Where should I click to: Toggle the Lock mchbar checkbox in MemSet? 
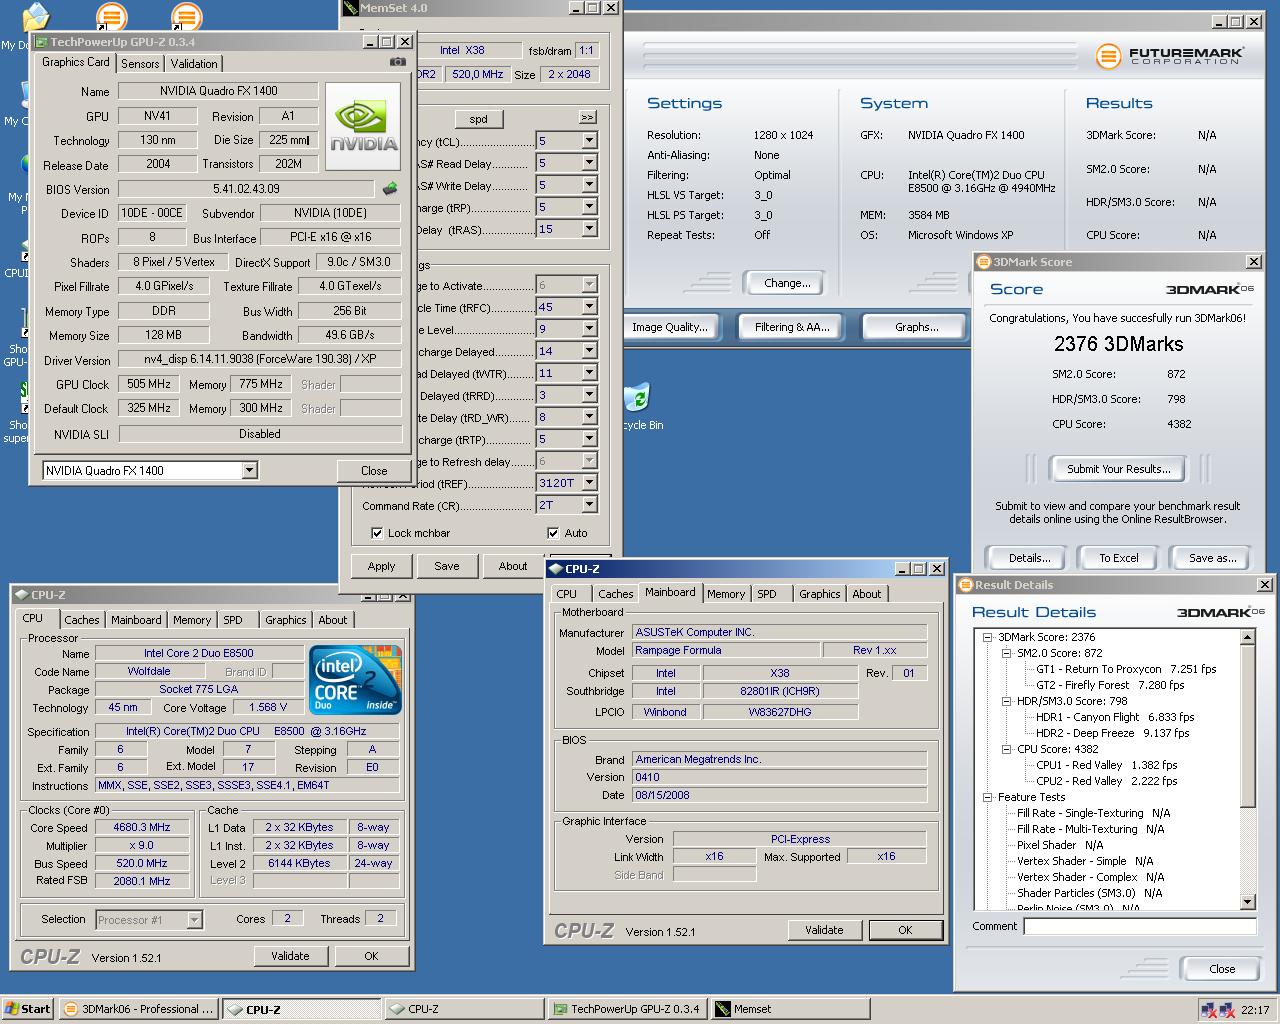click(x=377, y=533)
